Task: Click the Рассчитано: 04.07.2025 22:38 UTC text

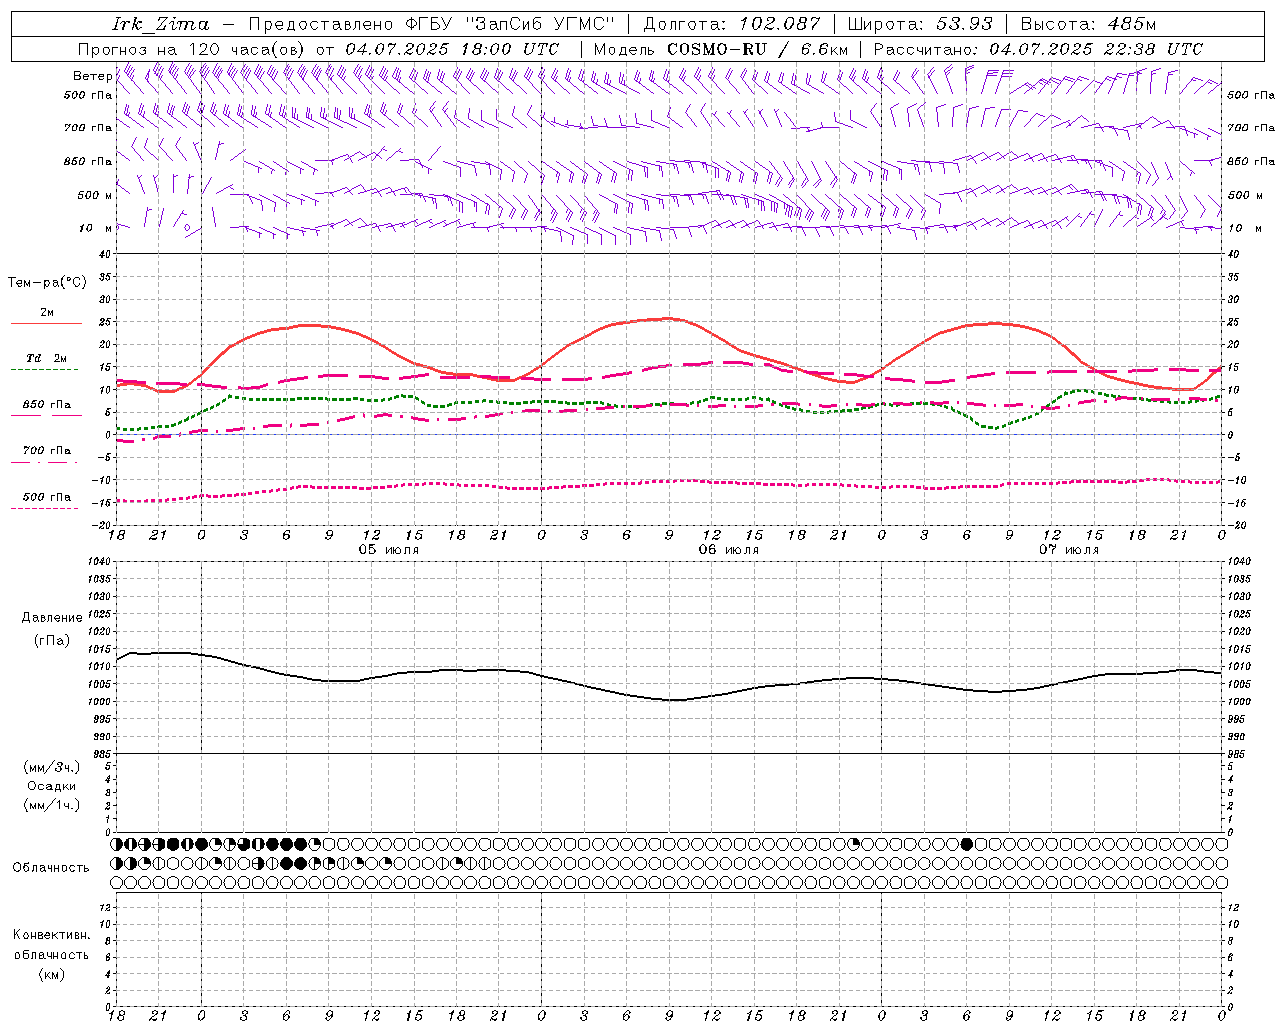Action: (x=1038, y=49)
